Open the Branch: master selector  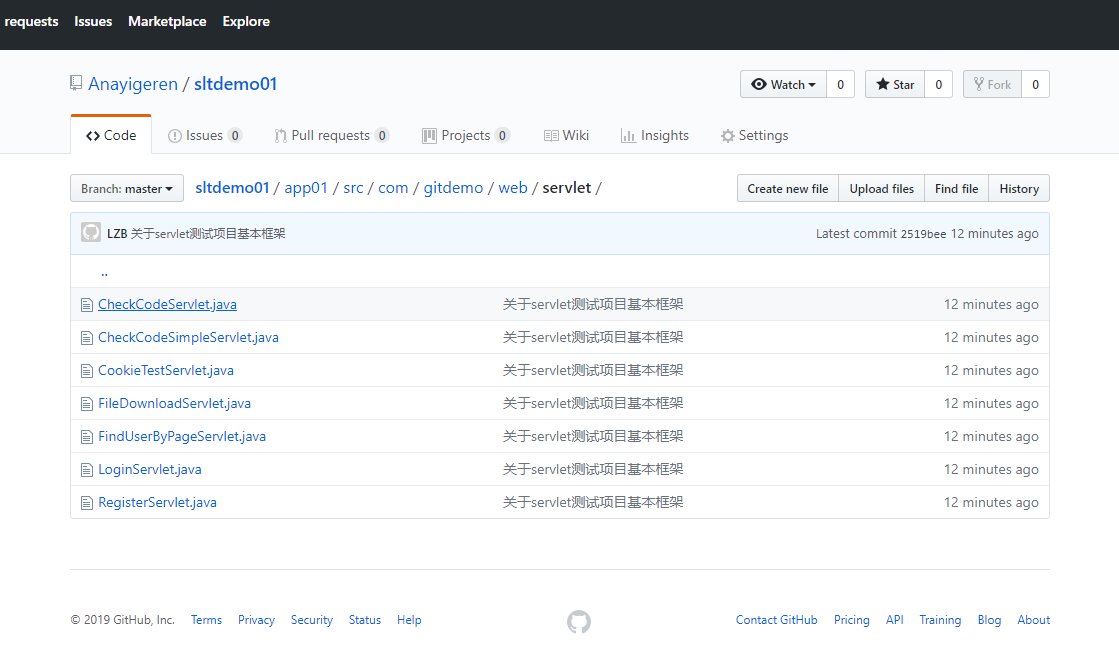pos(126,188)
